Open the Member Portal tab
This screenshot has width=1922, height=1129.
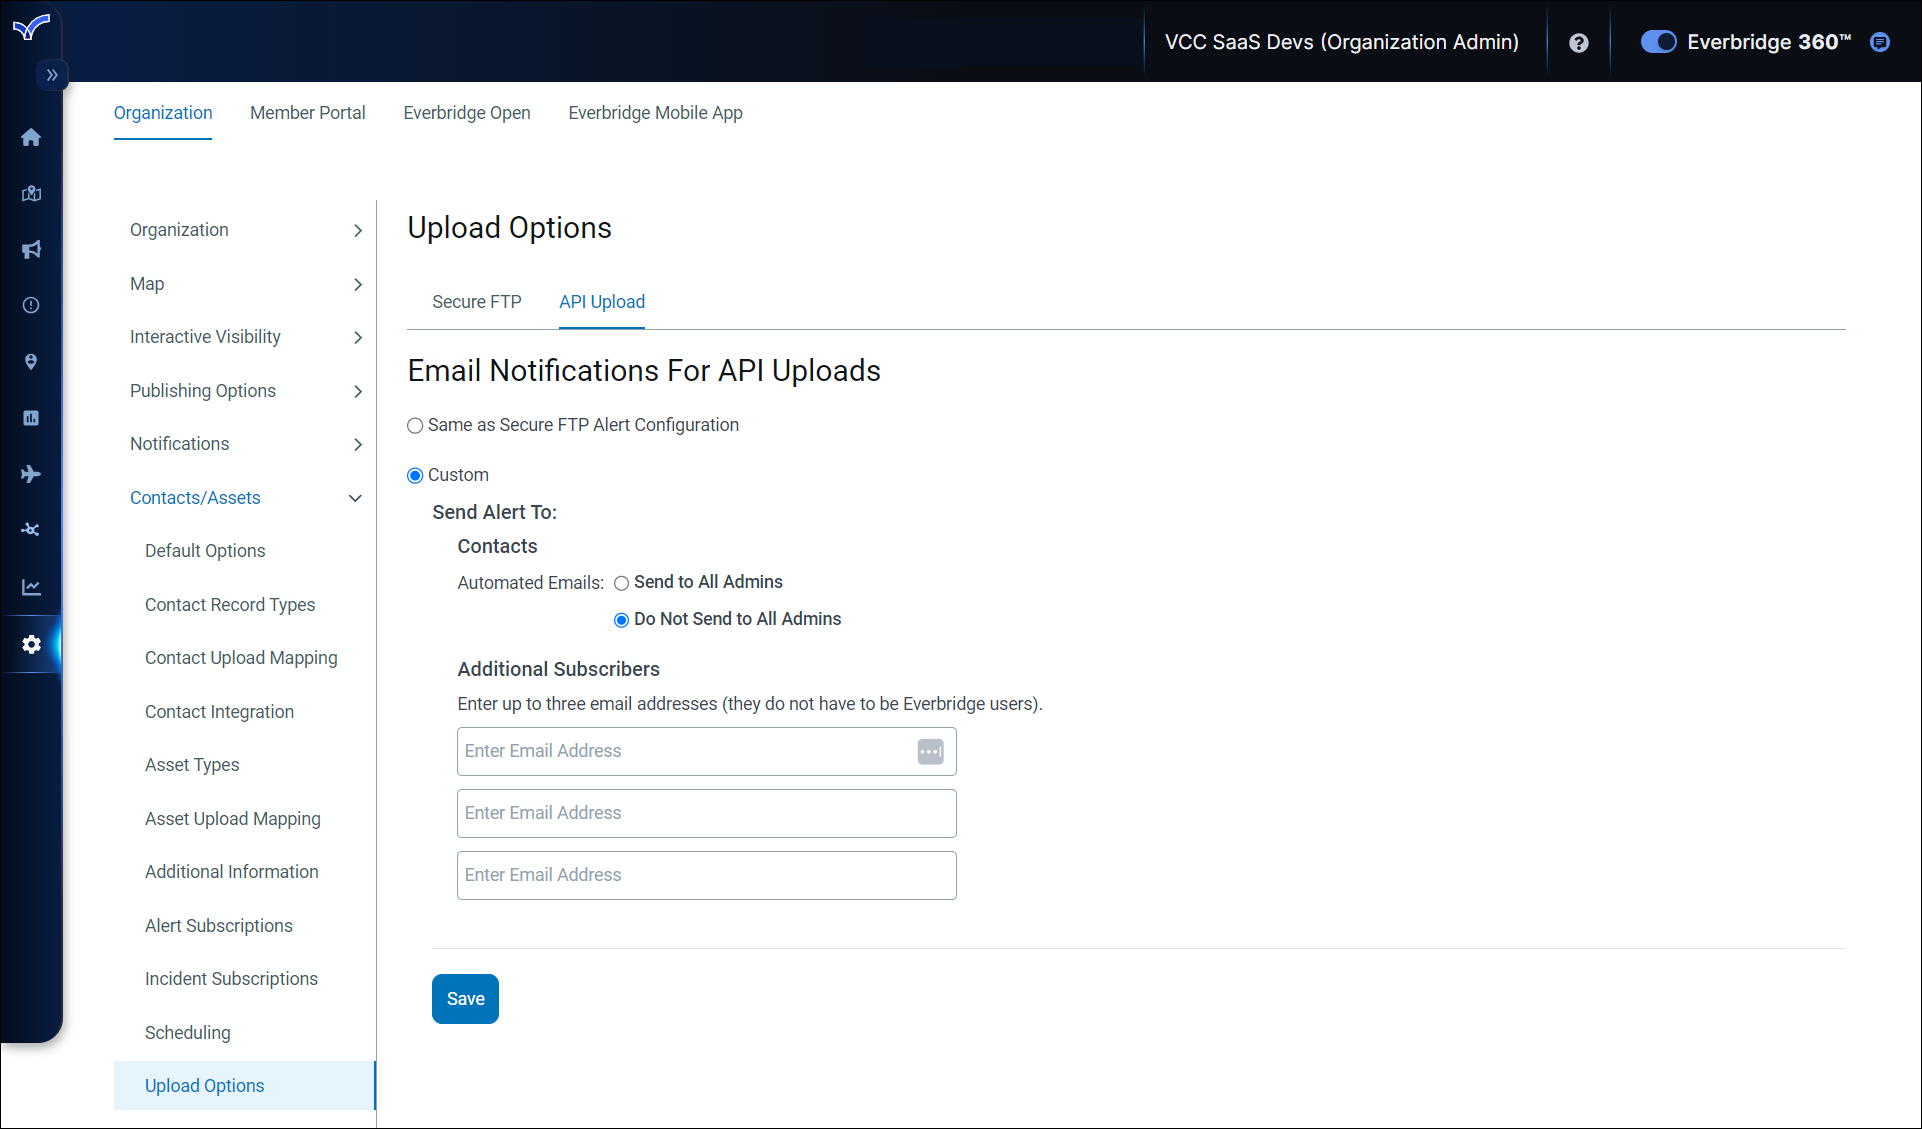tap(307, 113)
